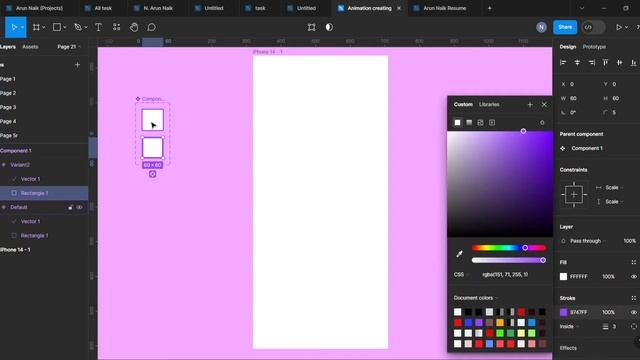Image resolution: width=640 pixels, height=360 pixels.
Task: Open Move tool dropdown arrow
Action: (x=22, y=27)
